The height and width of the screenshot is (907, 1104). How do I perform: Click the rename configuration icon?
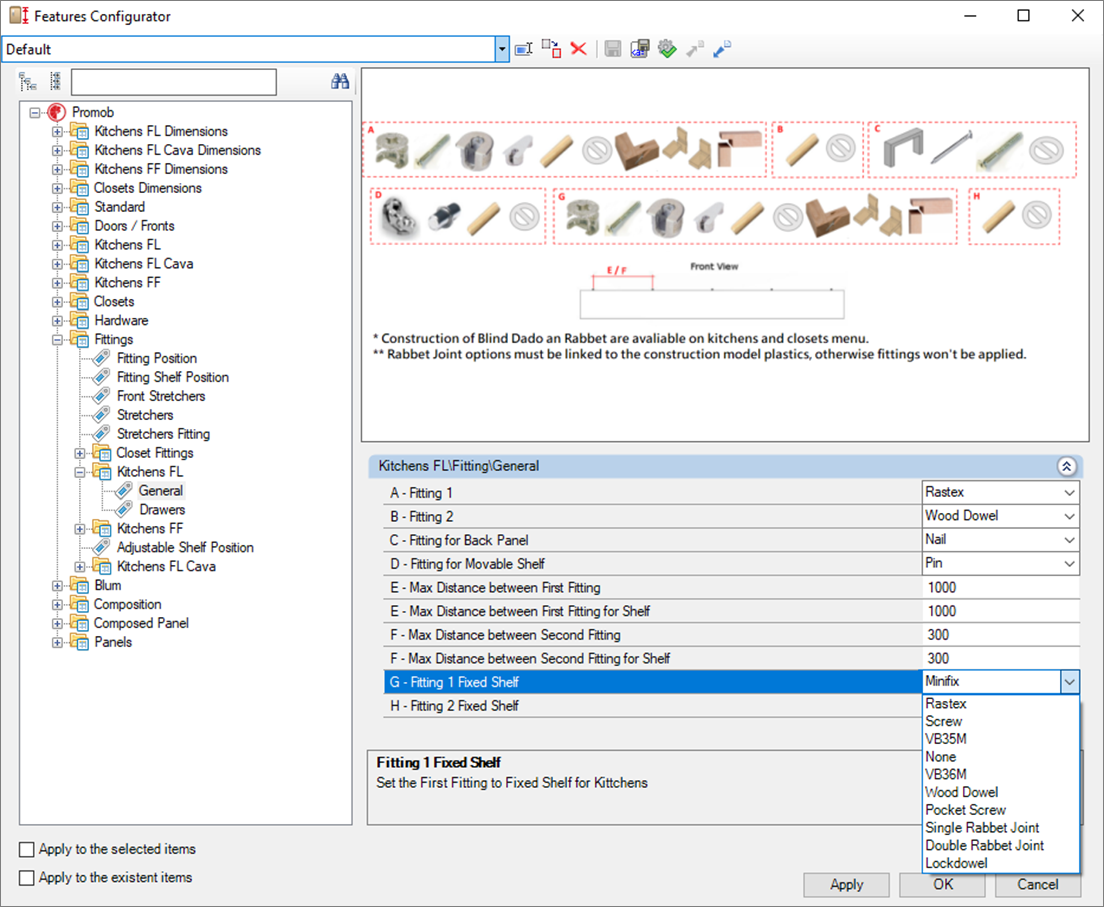click(523, 49)
